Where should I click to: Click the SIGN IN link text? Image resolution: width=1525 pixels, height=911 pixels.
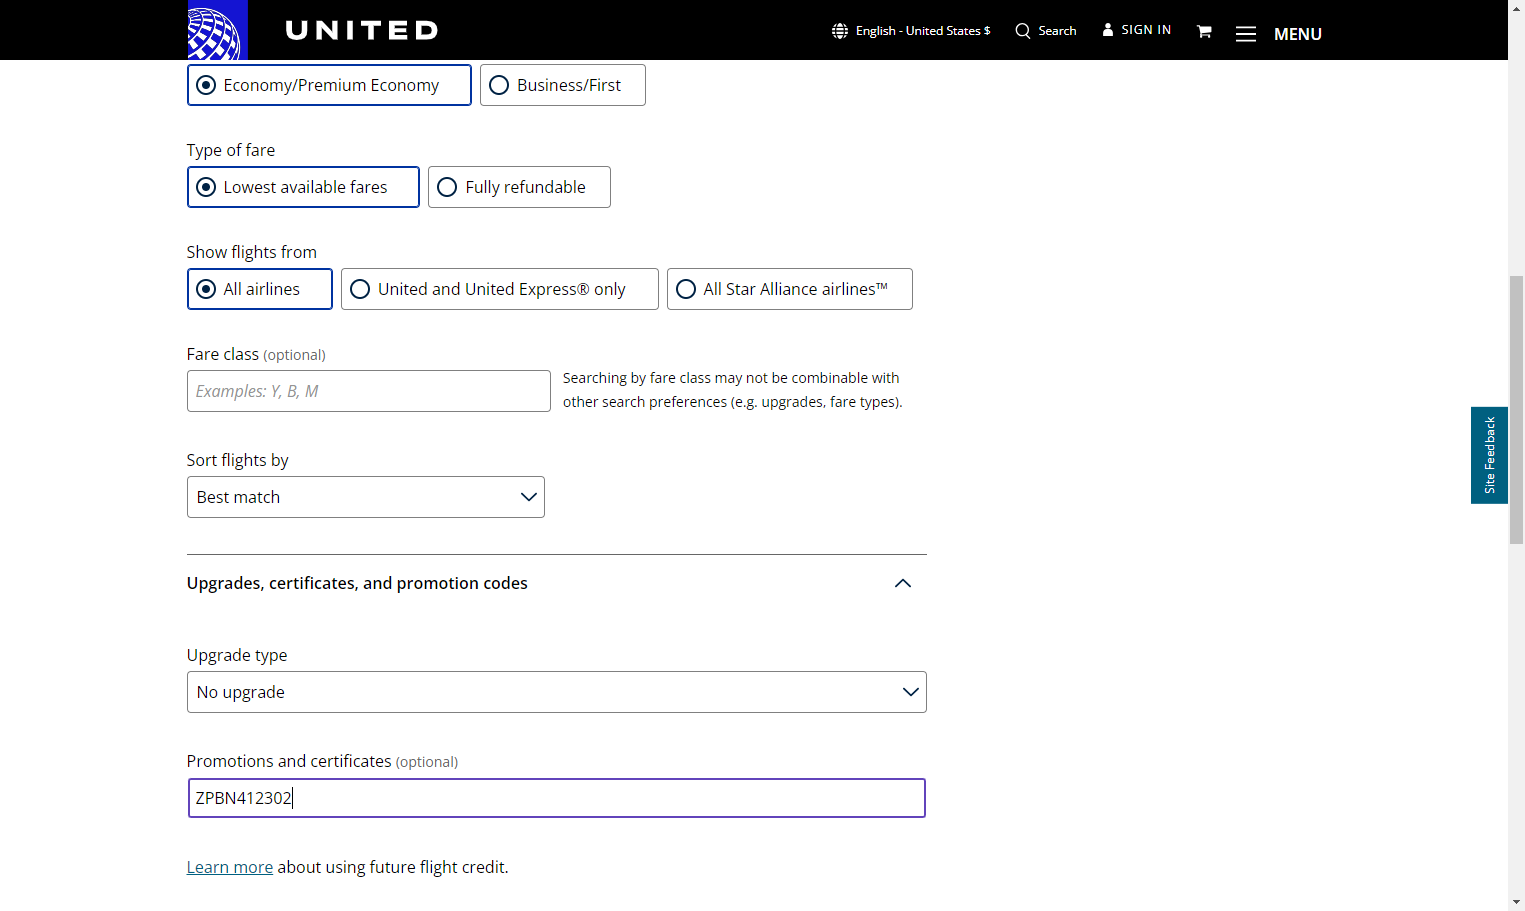(1146, 30)
